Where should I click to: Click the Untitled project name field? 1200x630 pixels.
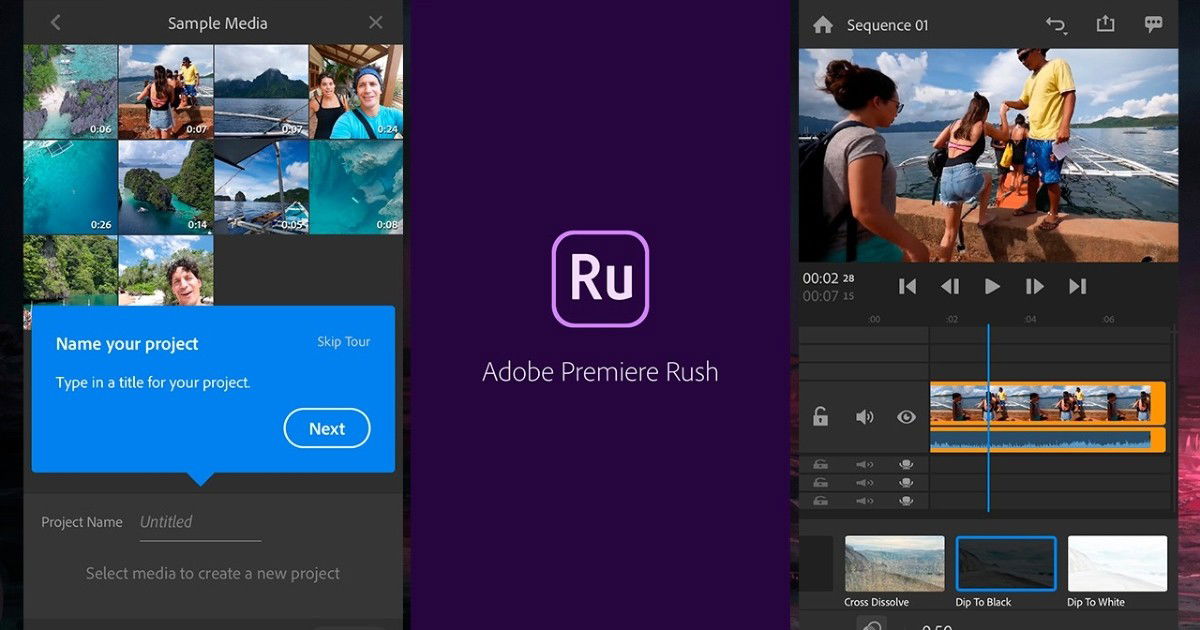click(200, 522)
